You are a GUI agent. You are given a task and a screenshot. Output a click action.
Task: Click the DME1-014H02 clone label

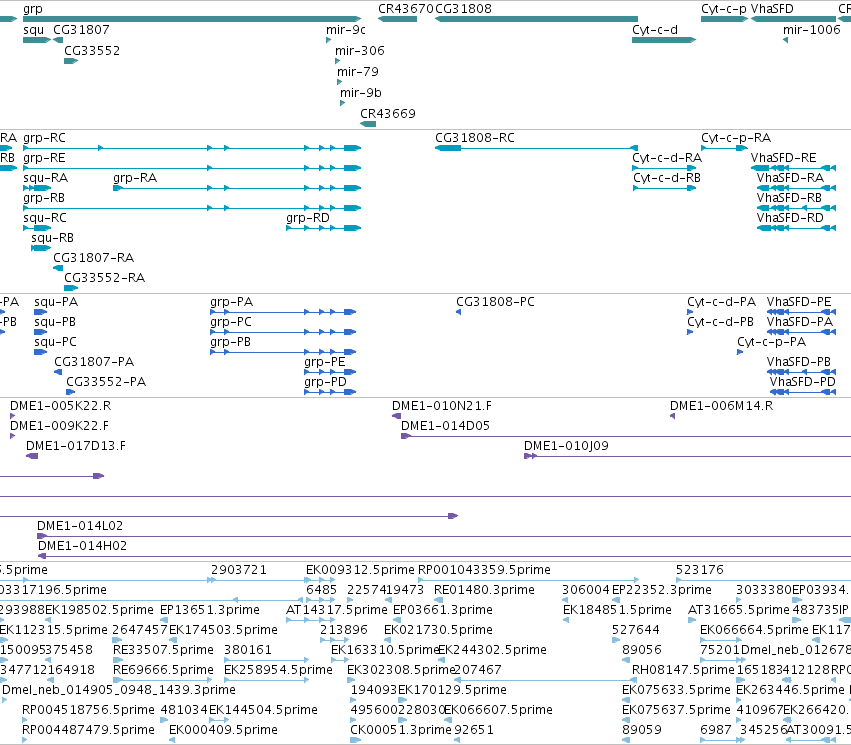pyautogui.click(x=82, y=546)
